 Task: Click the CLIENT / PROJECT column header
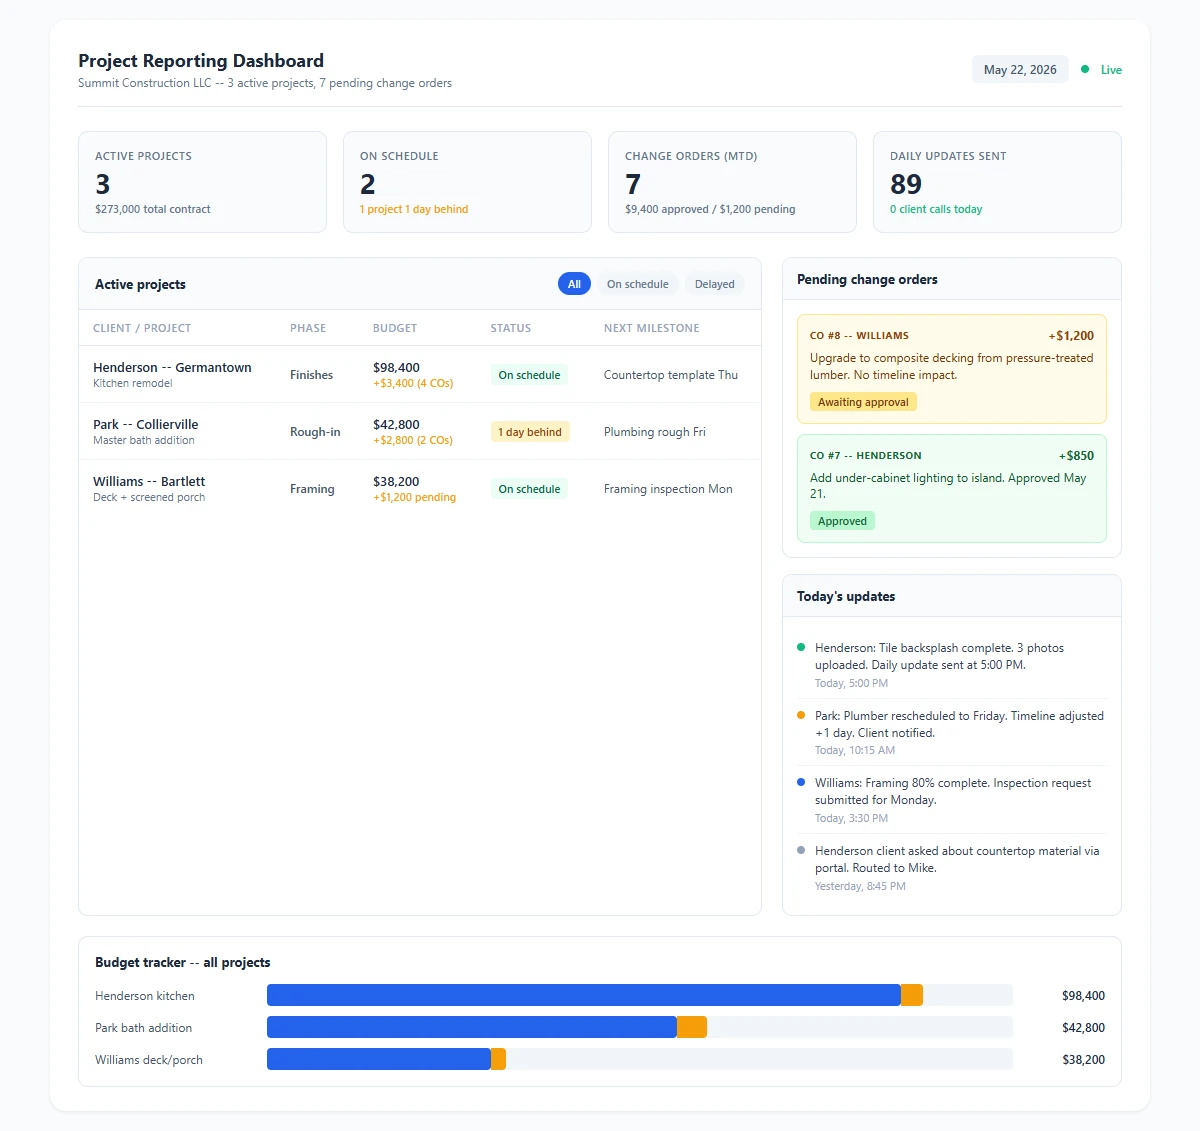pyautogui.click(x=142, y=328)
